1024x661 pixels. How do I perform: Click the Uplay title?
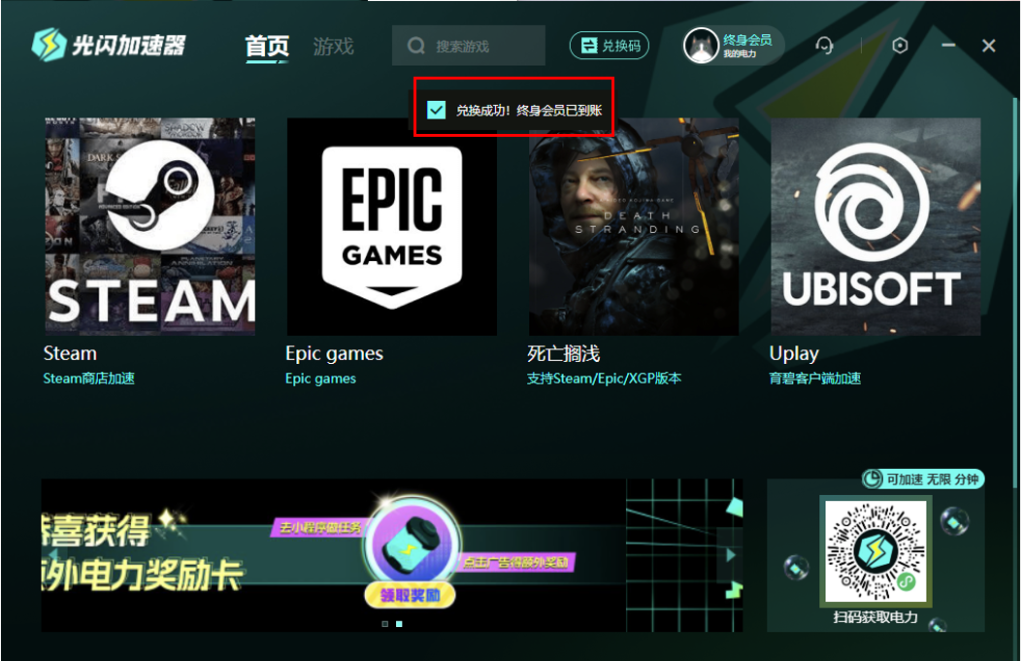[793, 354]
